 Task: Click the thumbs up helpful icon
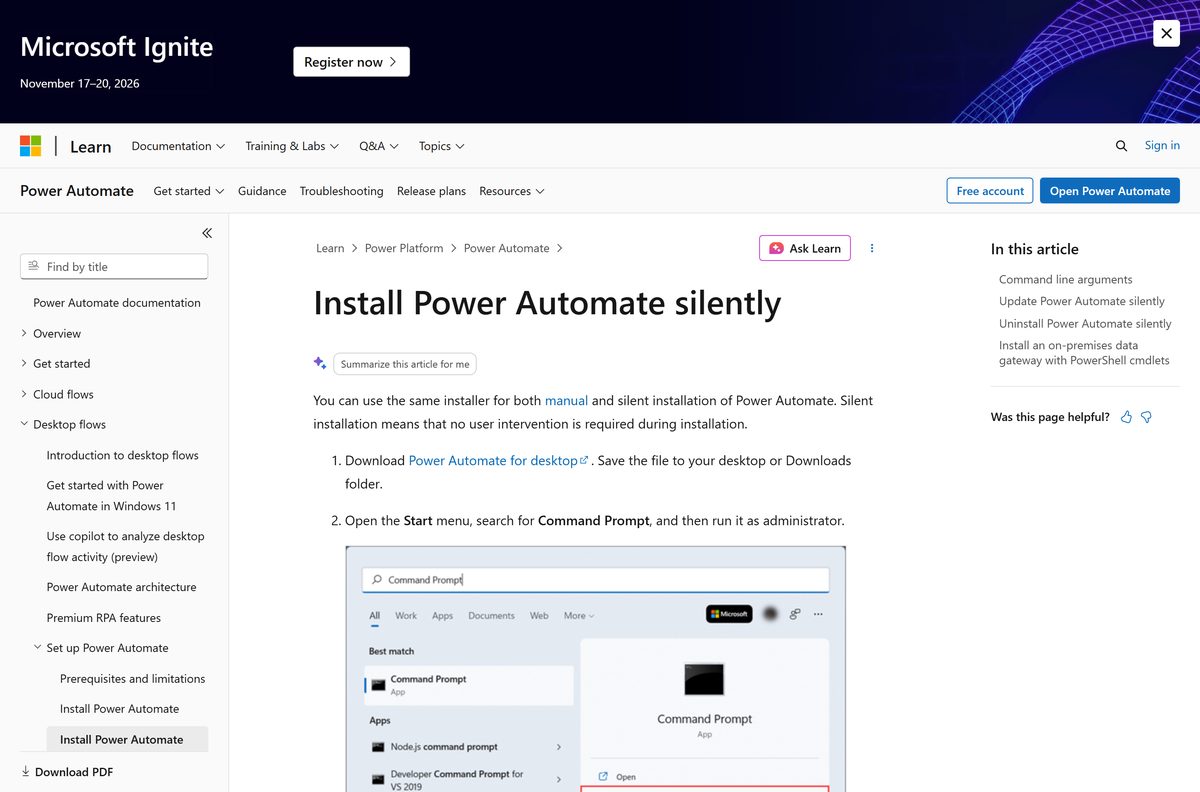coord(1127,417)
